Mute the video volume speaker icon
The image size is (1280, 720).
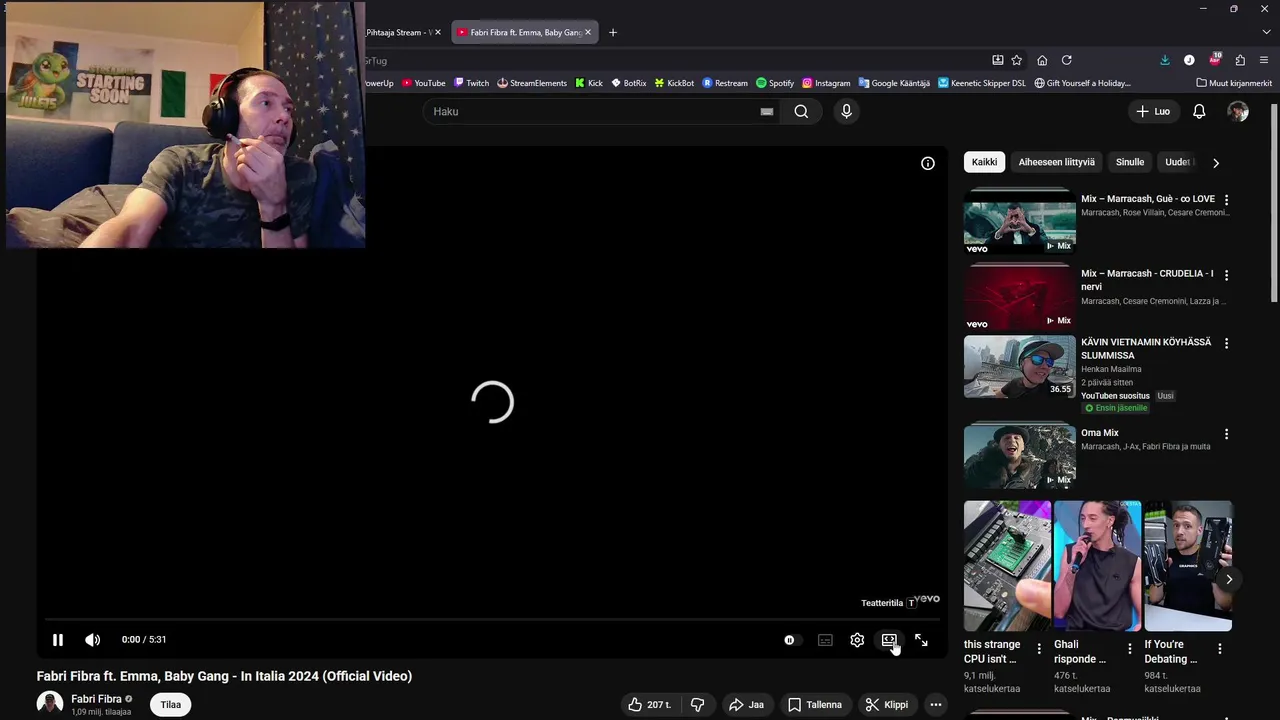[92, 640]
